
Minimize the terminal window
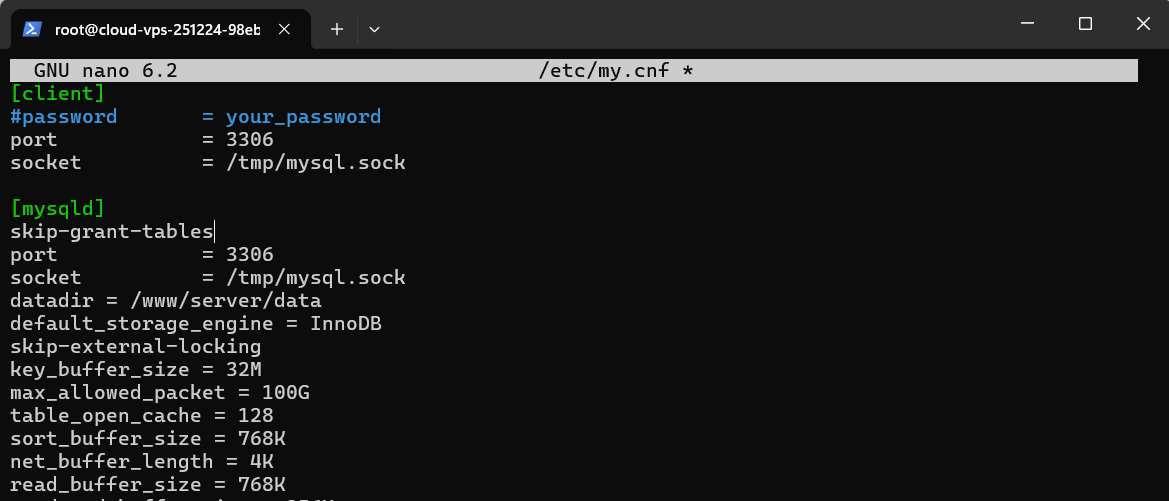1027,23
